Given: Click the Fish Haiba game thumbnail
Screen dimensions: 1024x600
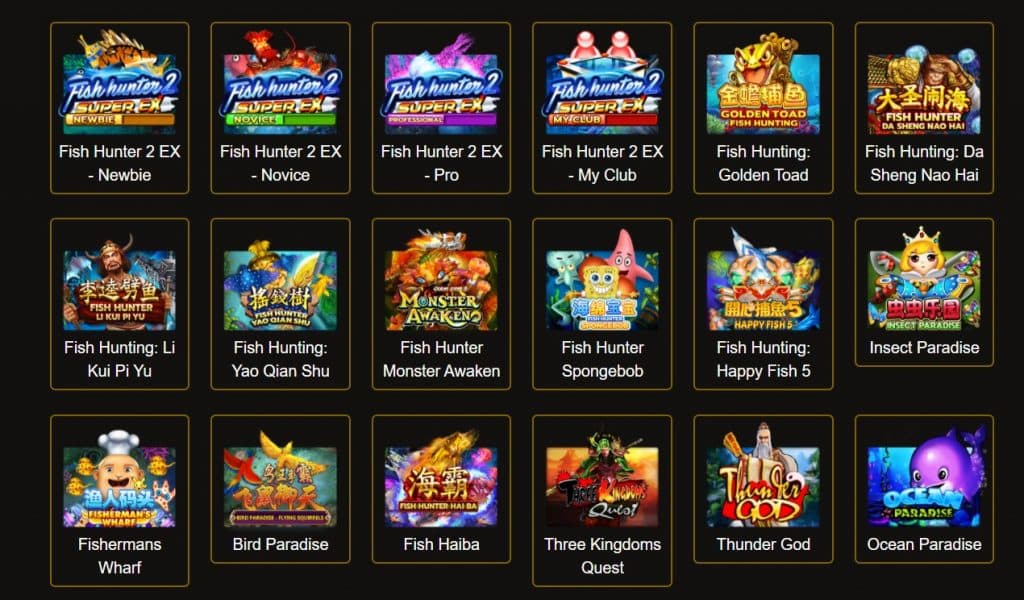Looking at the screenshot, I should [x=441, y=479].
